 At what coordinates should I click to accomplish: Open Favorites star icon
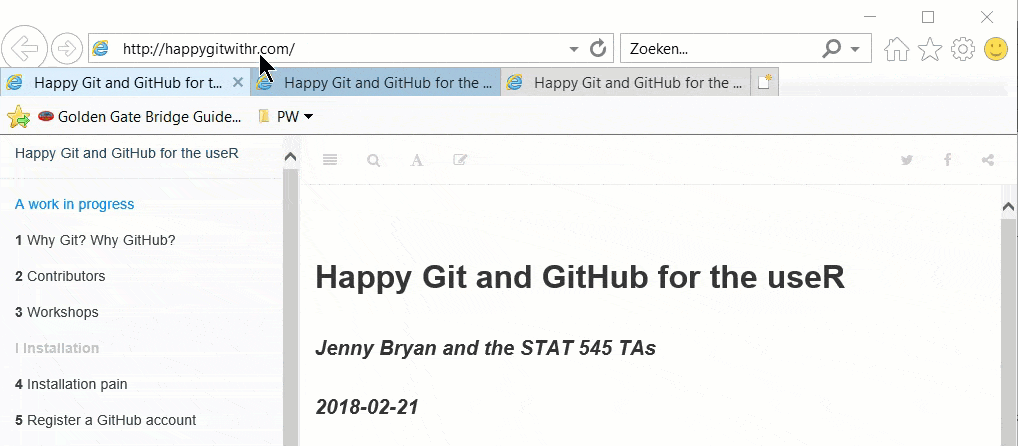click(930, 49)
